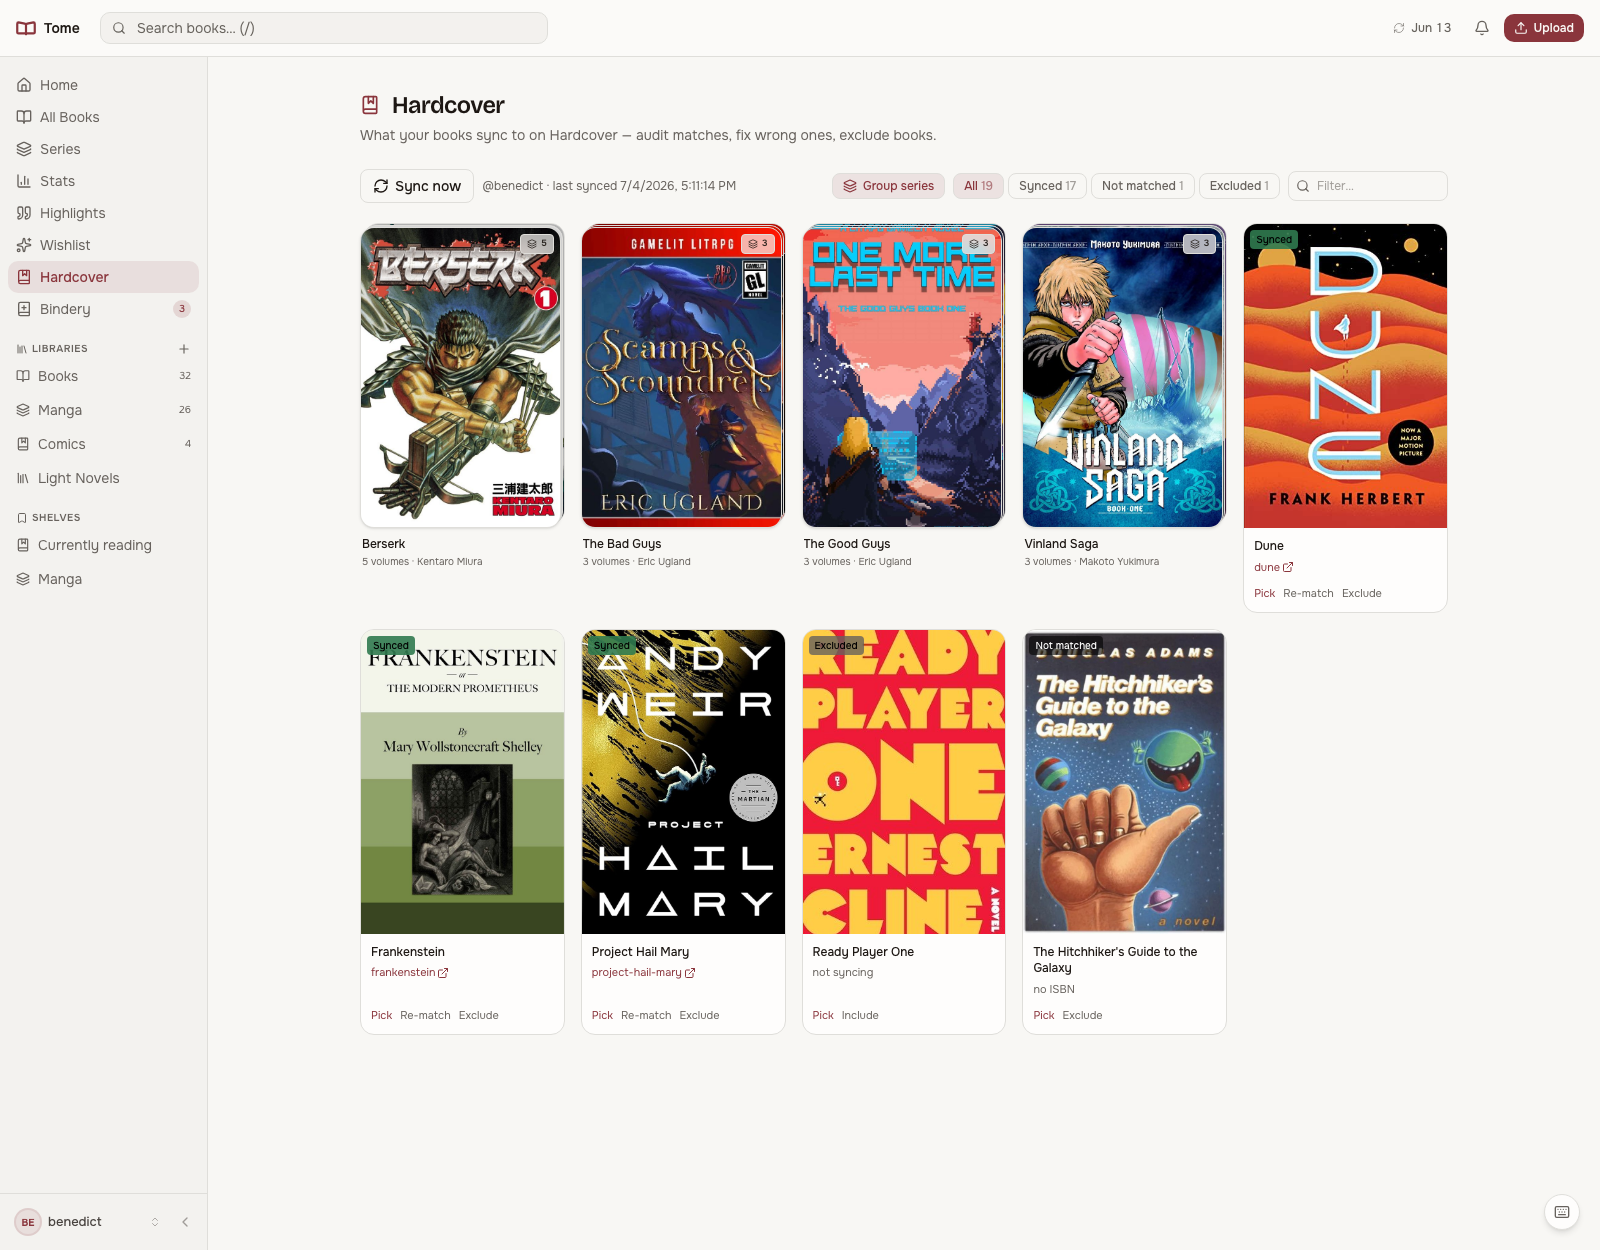Click Exclude under Dune
The image size is (1600, 1250).
tap(1361, 593)
